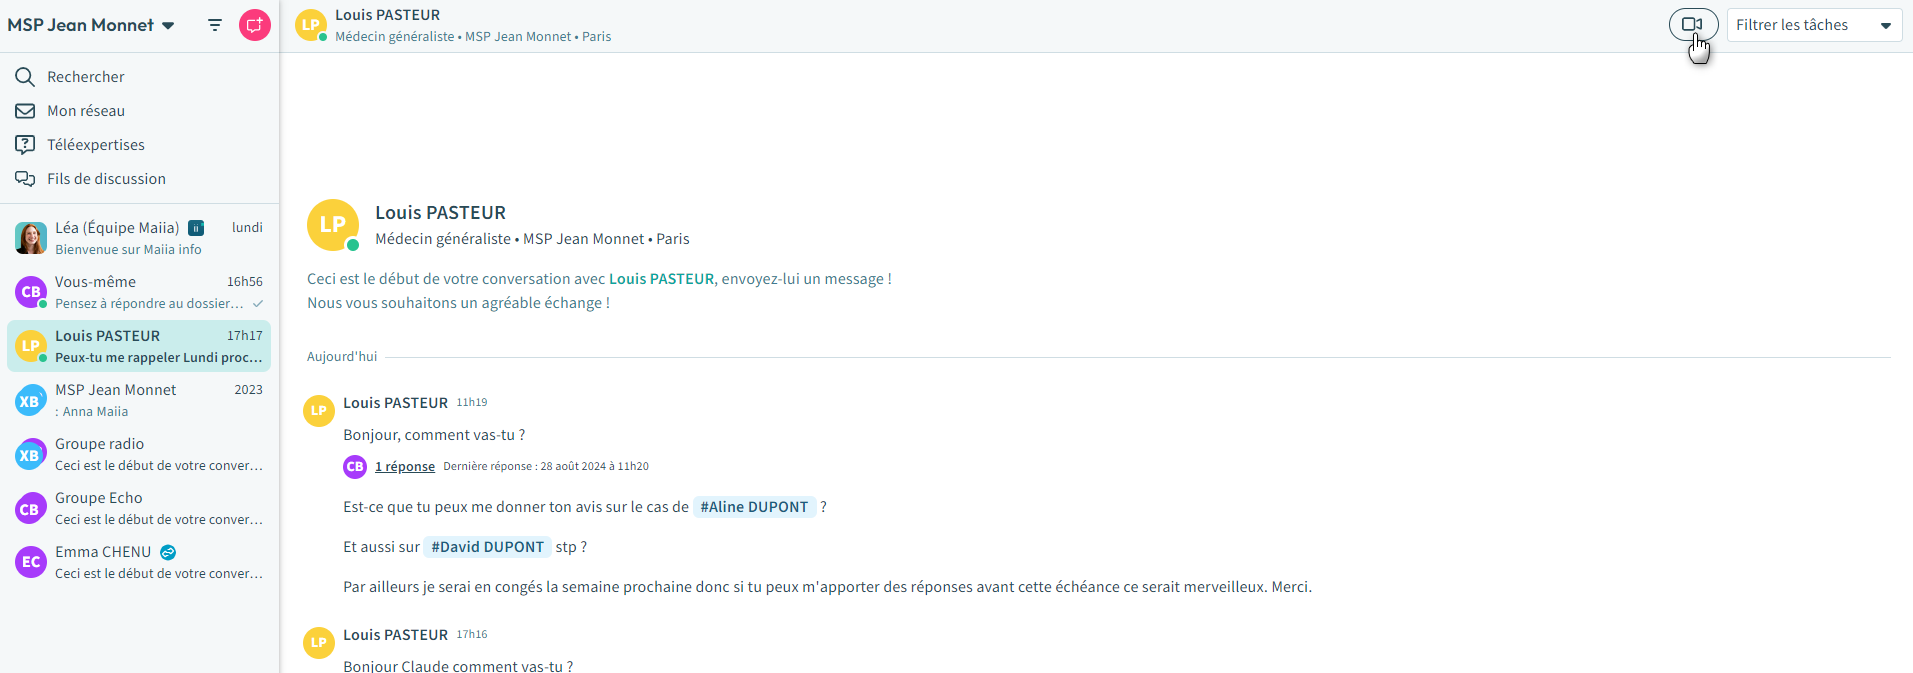Open the 1 réponse thread link
Screen dimensions: 1913x673
pos(404,467)
